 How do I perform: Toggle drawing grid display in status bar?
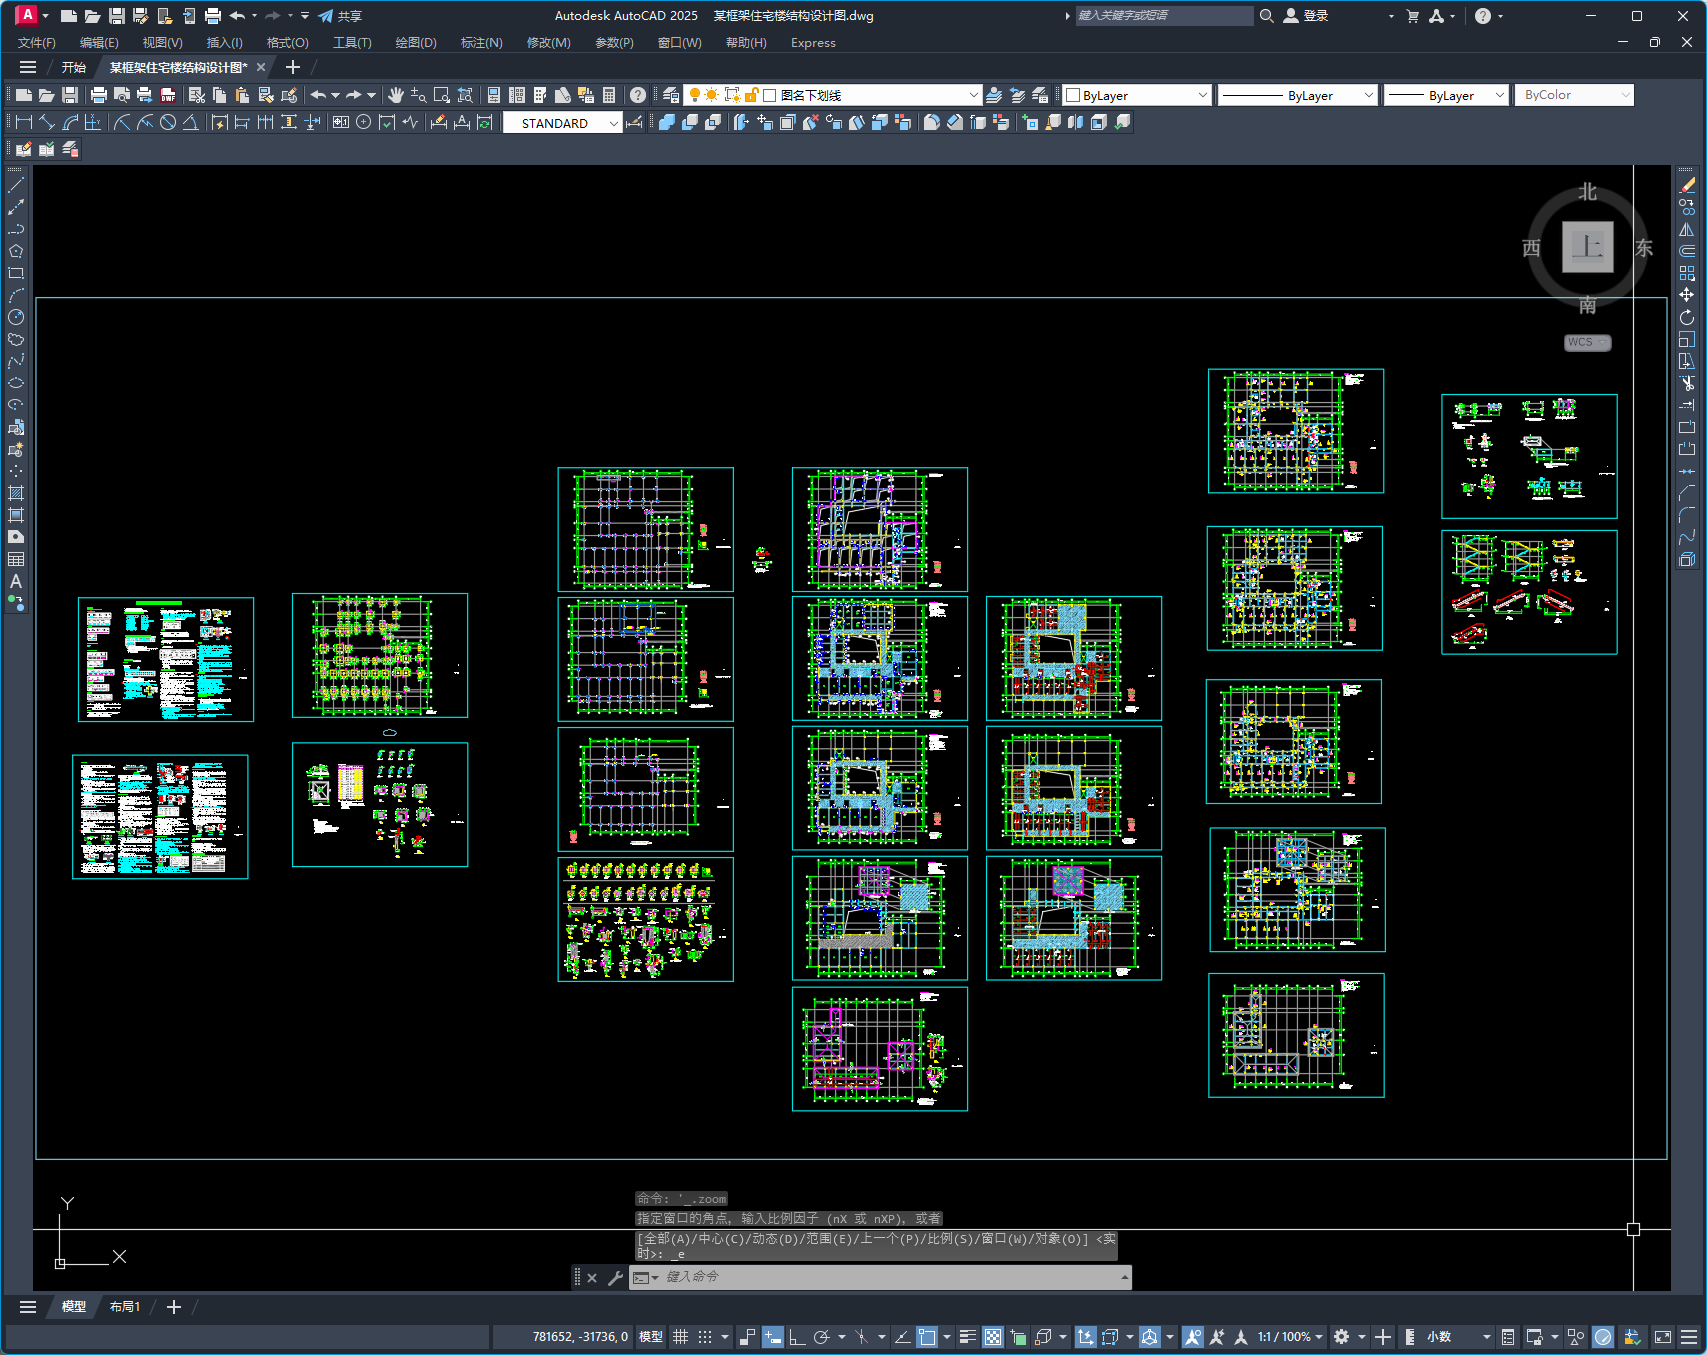click(680, 1337)
